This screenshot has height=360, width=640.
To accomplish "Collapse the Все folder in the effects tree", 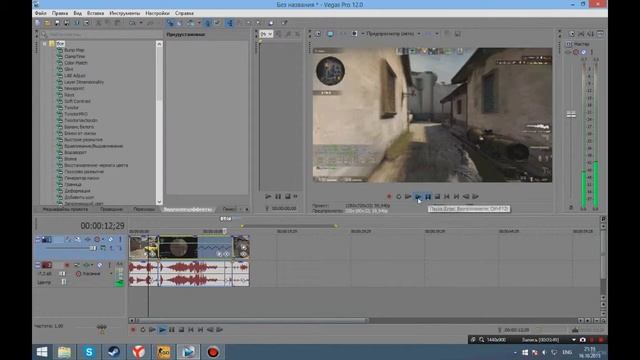I will coord(45,43).
